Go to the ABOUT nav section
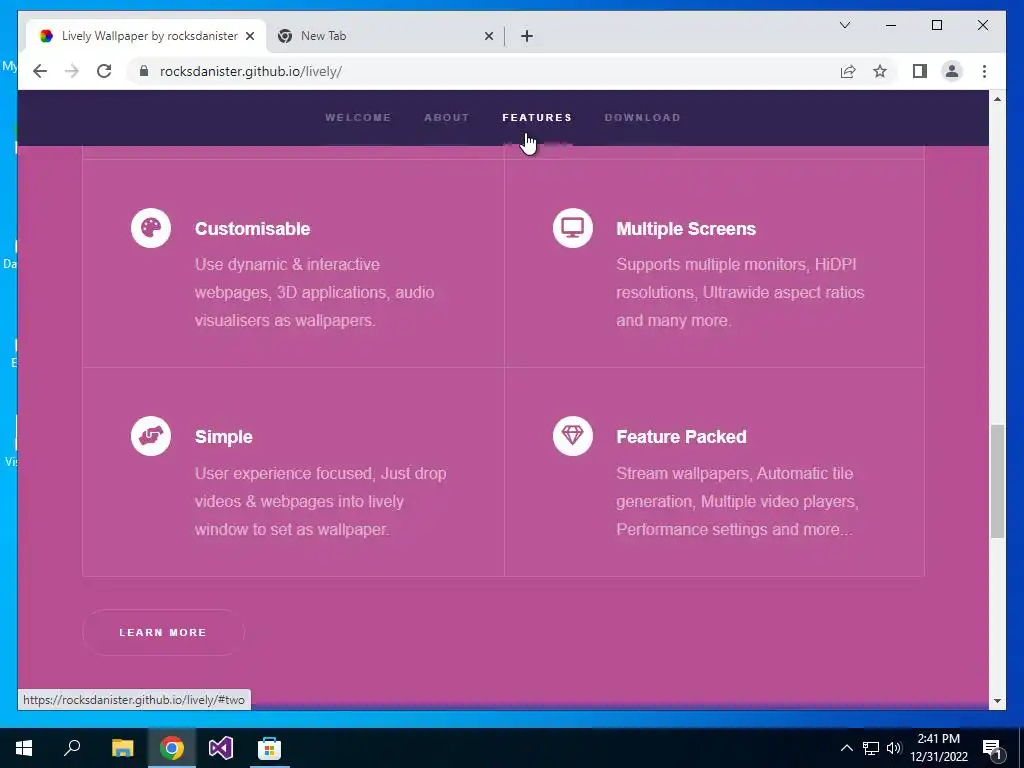The width and height of the screenshot is (1024, 768). (447, 118)
